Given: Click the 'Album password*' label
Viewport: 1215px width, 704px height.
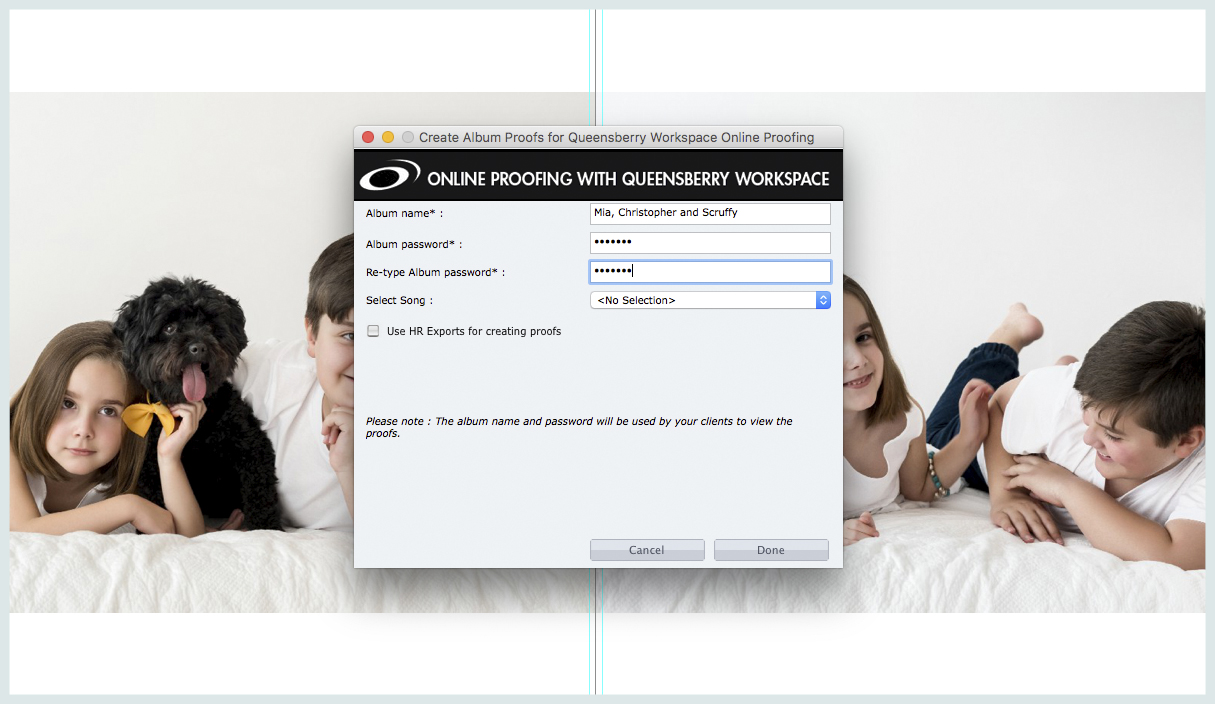Looking at the screenshot, I should pyautogui.click(x=414, y=244).
